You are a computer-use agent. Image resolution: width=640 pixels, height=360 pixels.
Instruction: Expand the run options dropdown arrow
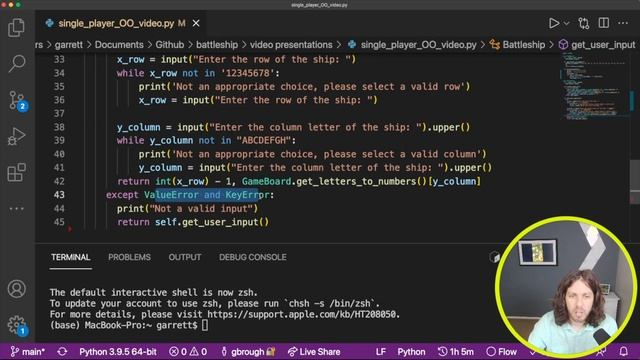[567, 24]
